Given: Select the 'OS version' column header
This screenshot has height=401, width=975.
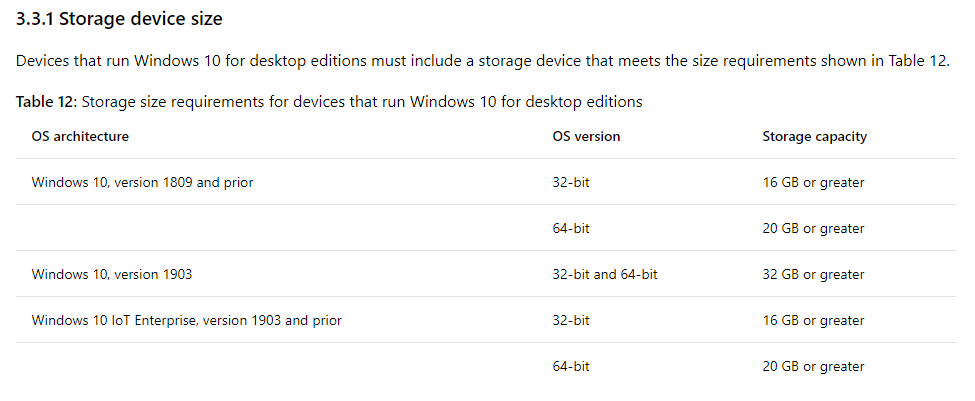Looking at the screenshot, I should click(x=586, y=136).
